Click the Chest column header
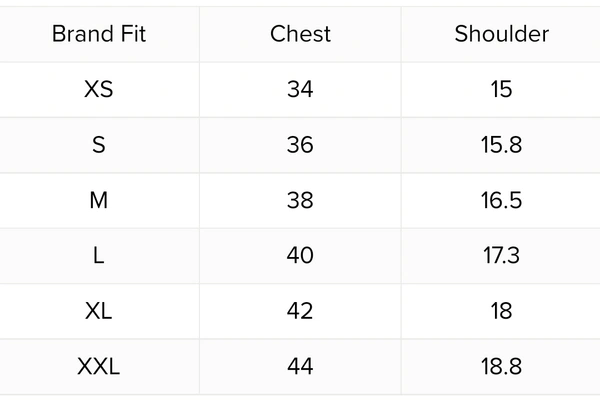Image resolution: width=600 pixels, height=418 pixels. point(300,34)
